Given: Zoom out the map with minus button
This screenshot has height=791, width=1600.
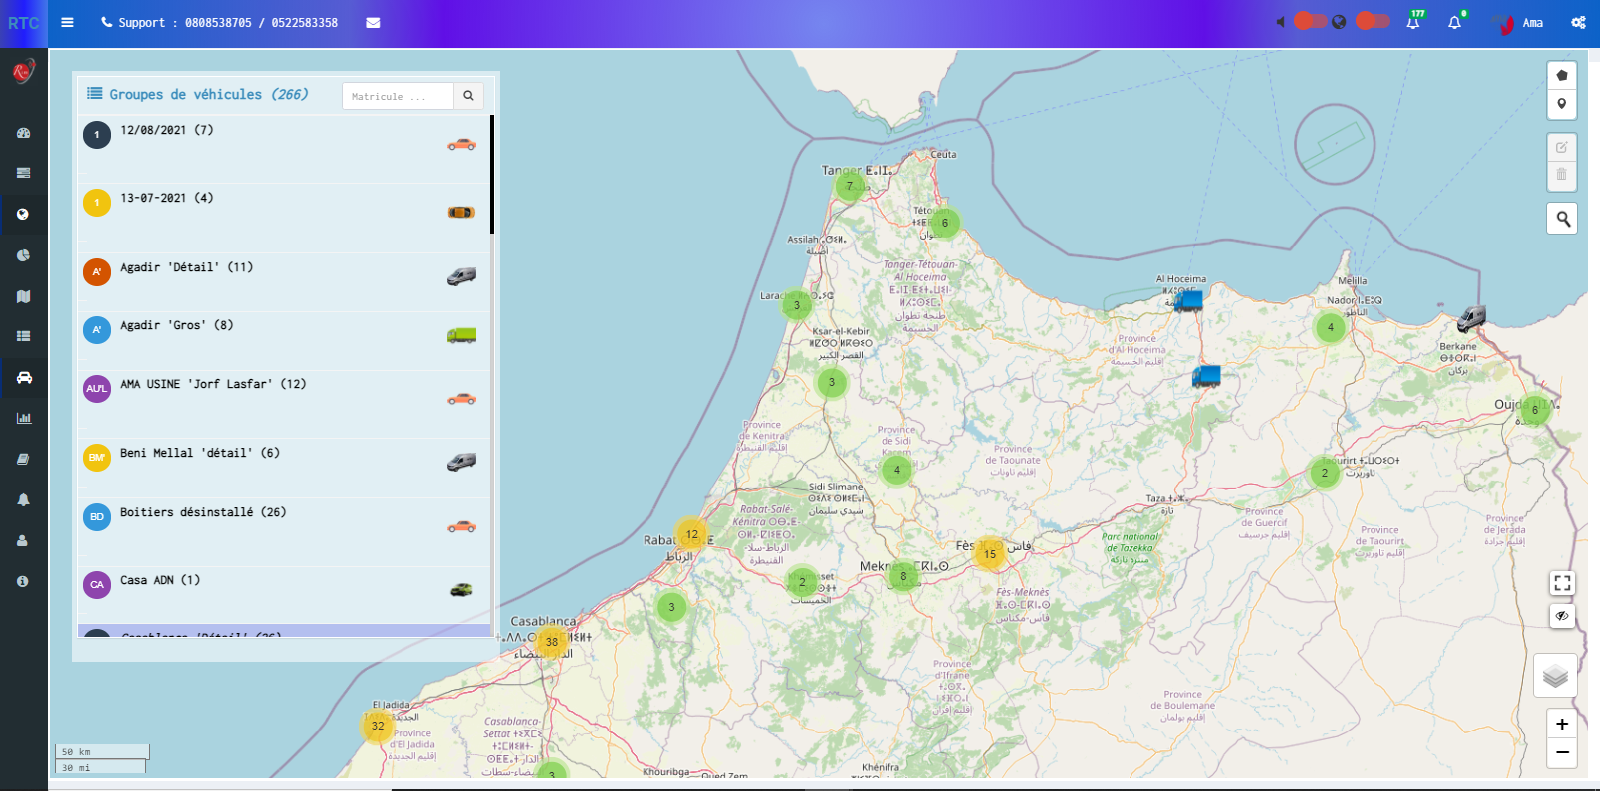Looking at the screenshot, I should pos(1562,752).
